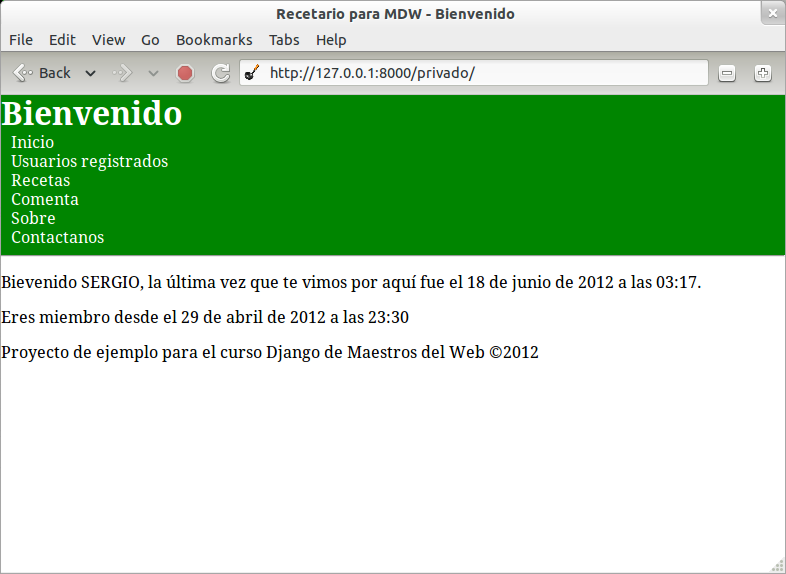
Task: Click the 'Bievenido SERGIO' welcome text
Action: (x=351, y=282)
